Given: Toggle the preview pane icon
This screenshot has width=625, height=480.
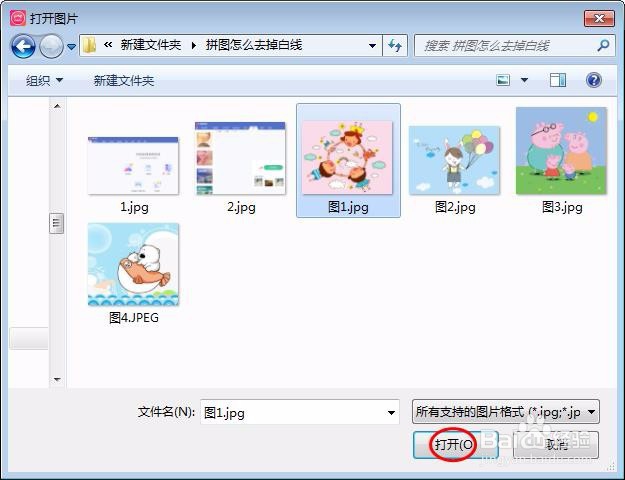Looking at the screenshot, I should [x=558, y=80].
